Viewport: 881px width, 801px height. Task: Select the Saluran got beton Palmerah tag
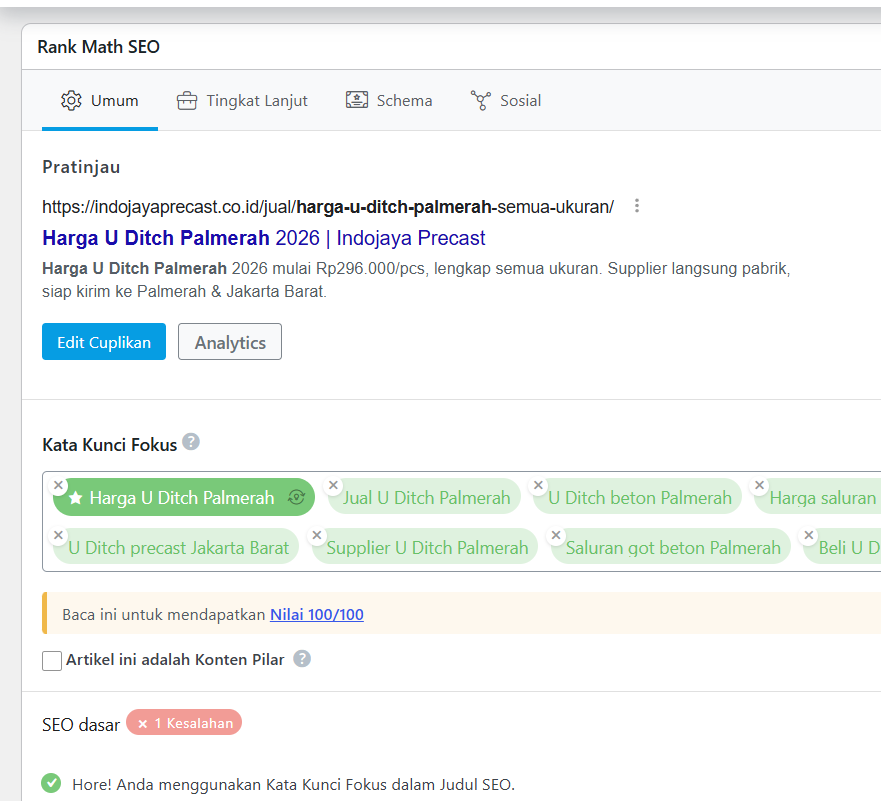pos(673,548)
